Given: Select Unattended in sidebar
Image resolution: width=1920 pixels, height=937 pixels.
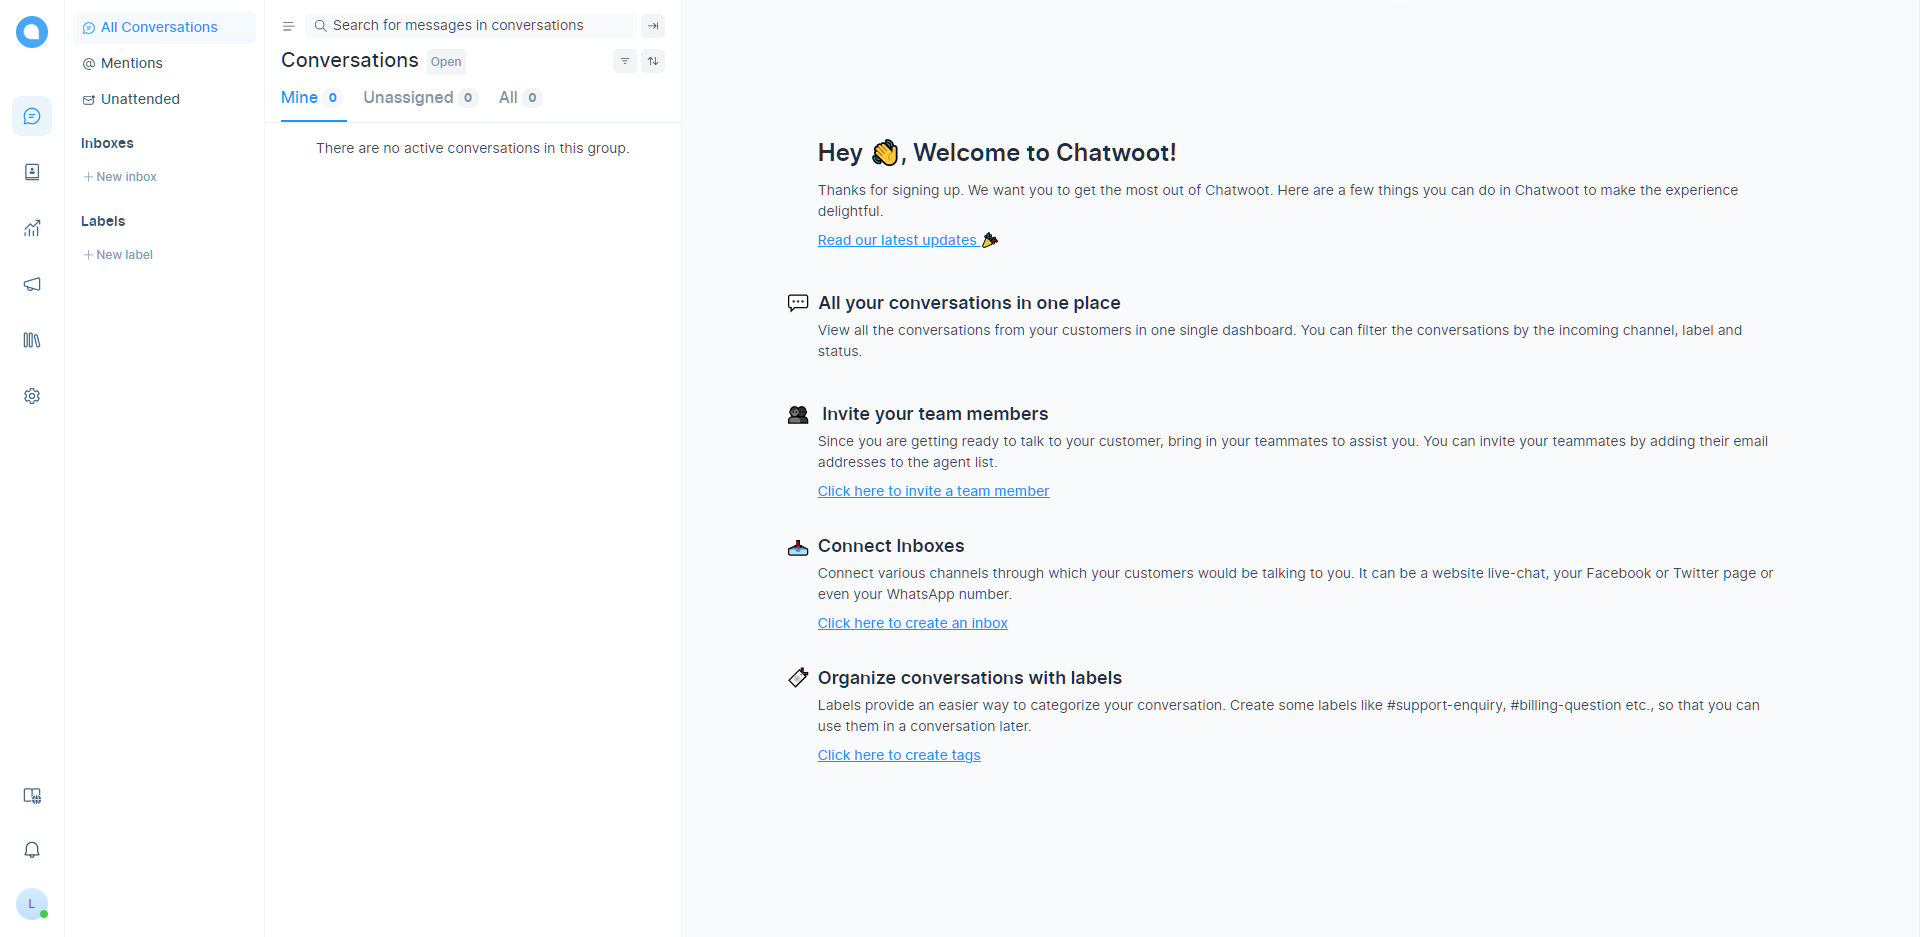Looking at the screenshot, I should coord(164,99).
